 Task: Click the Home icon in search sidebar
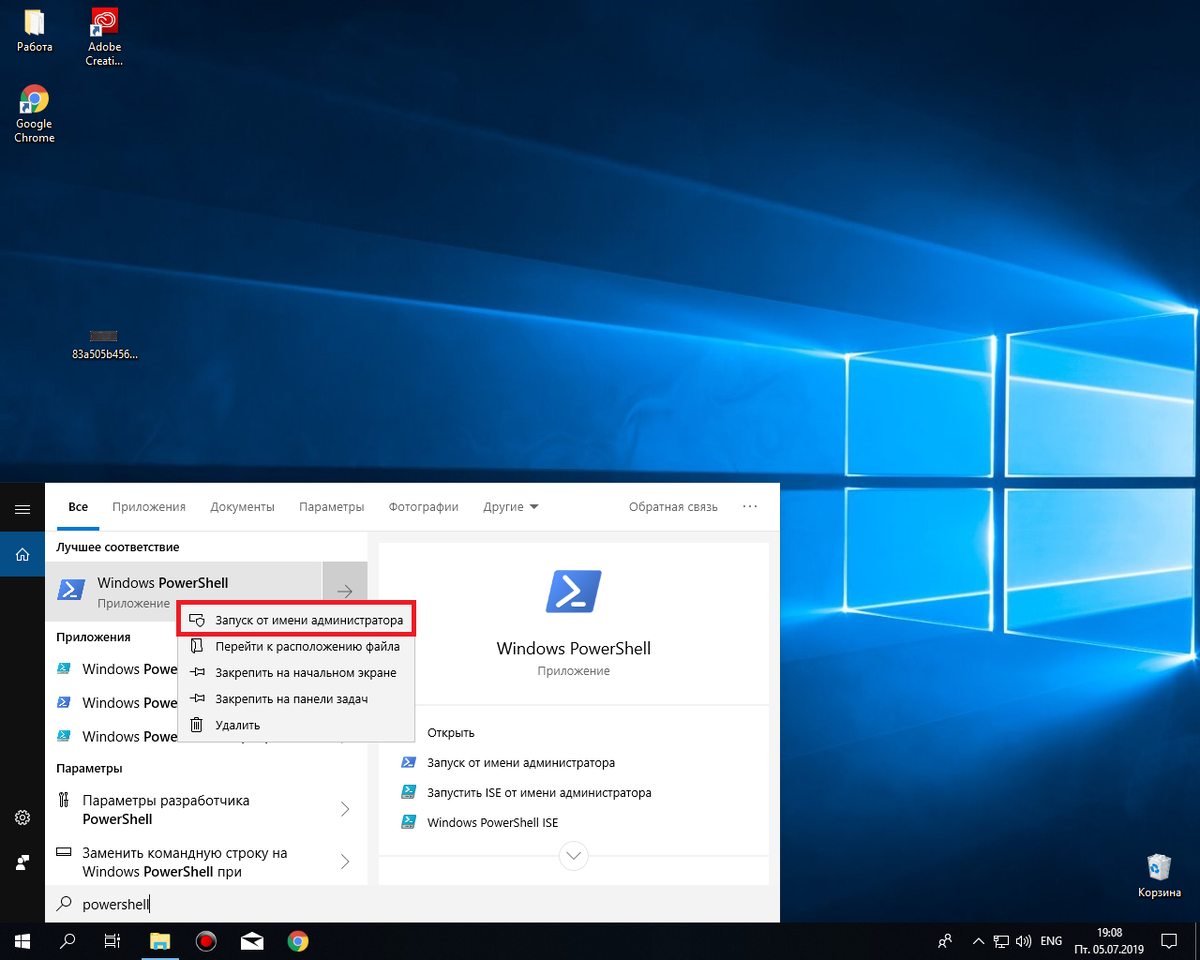click(22, 553)
